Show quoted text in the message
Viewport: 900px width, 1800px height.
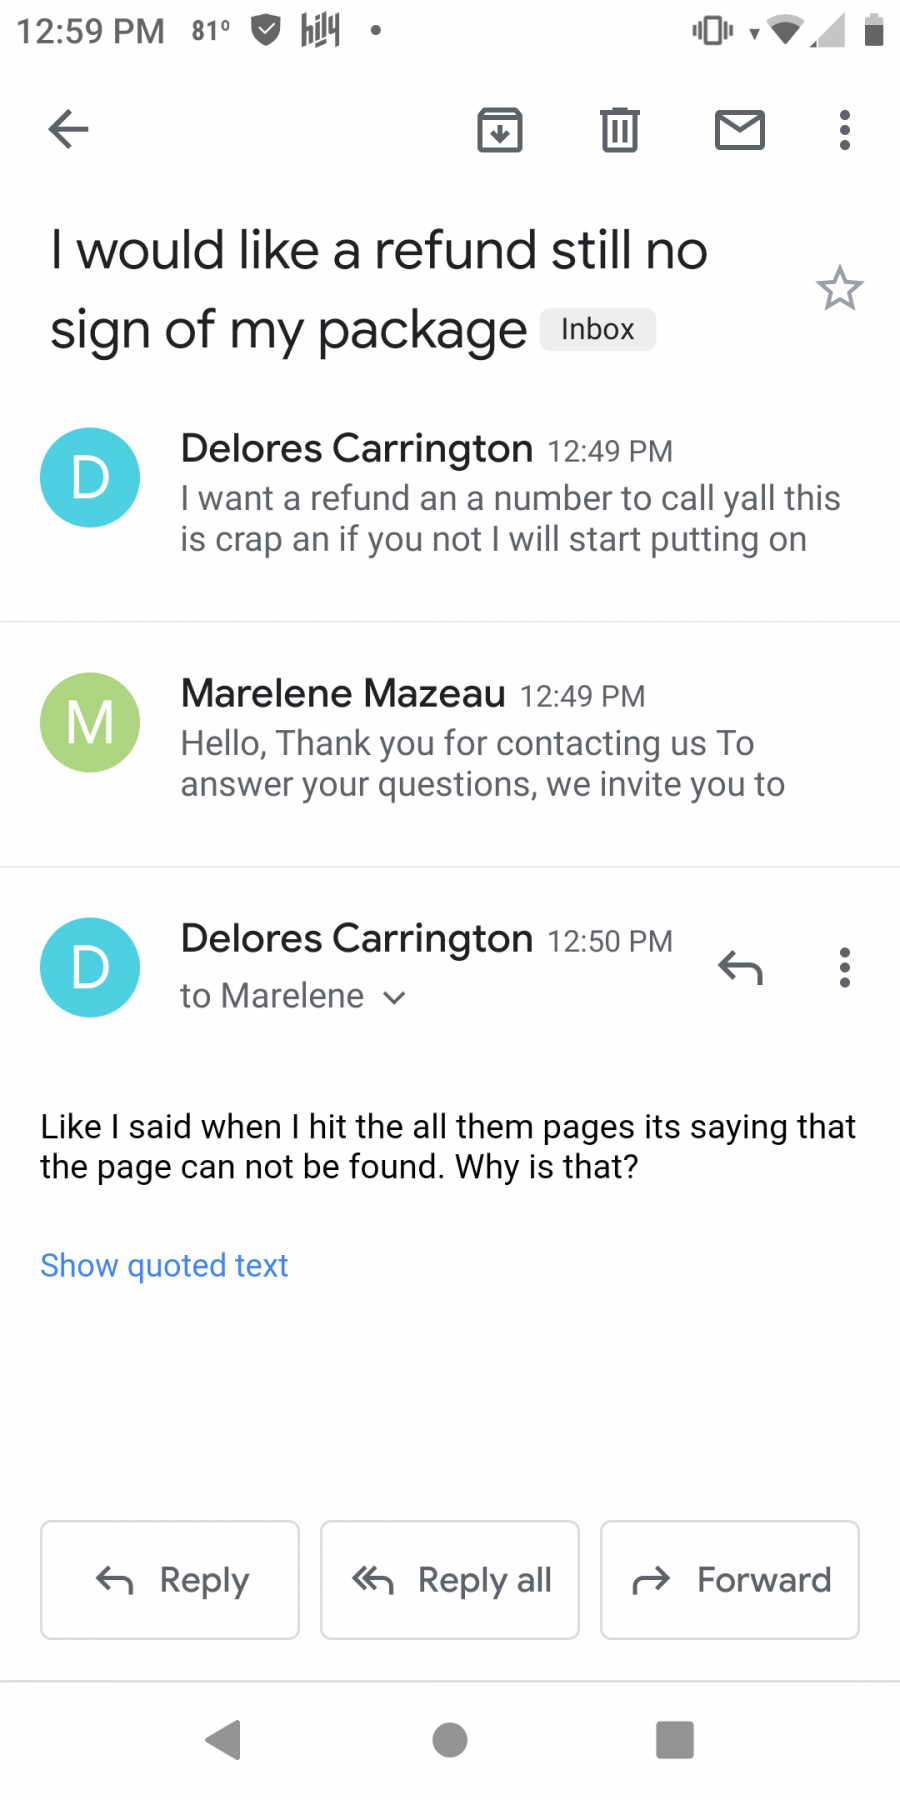coord(164,1265)
